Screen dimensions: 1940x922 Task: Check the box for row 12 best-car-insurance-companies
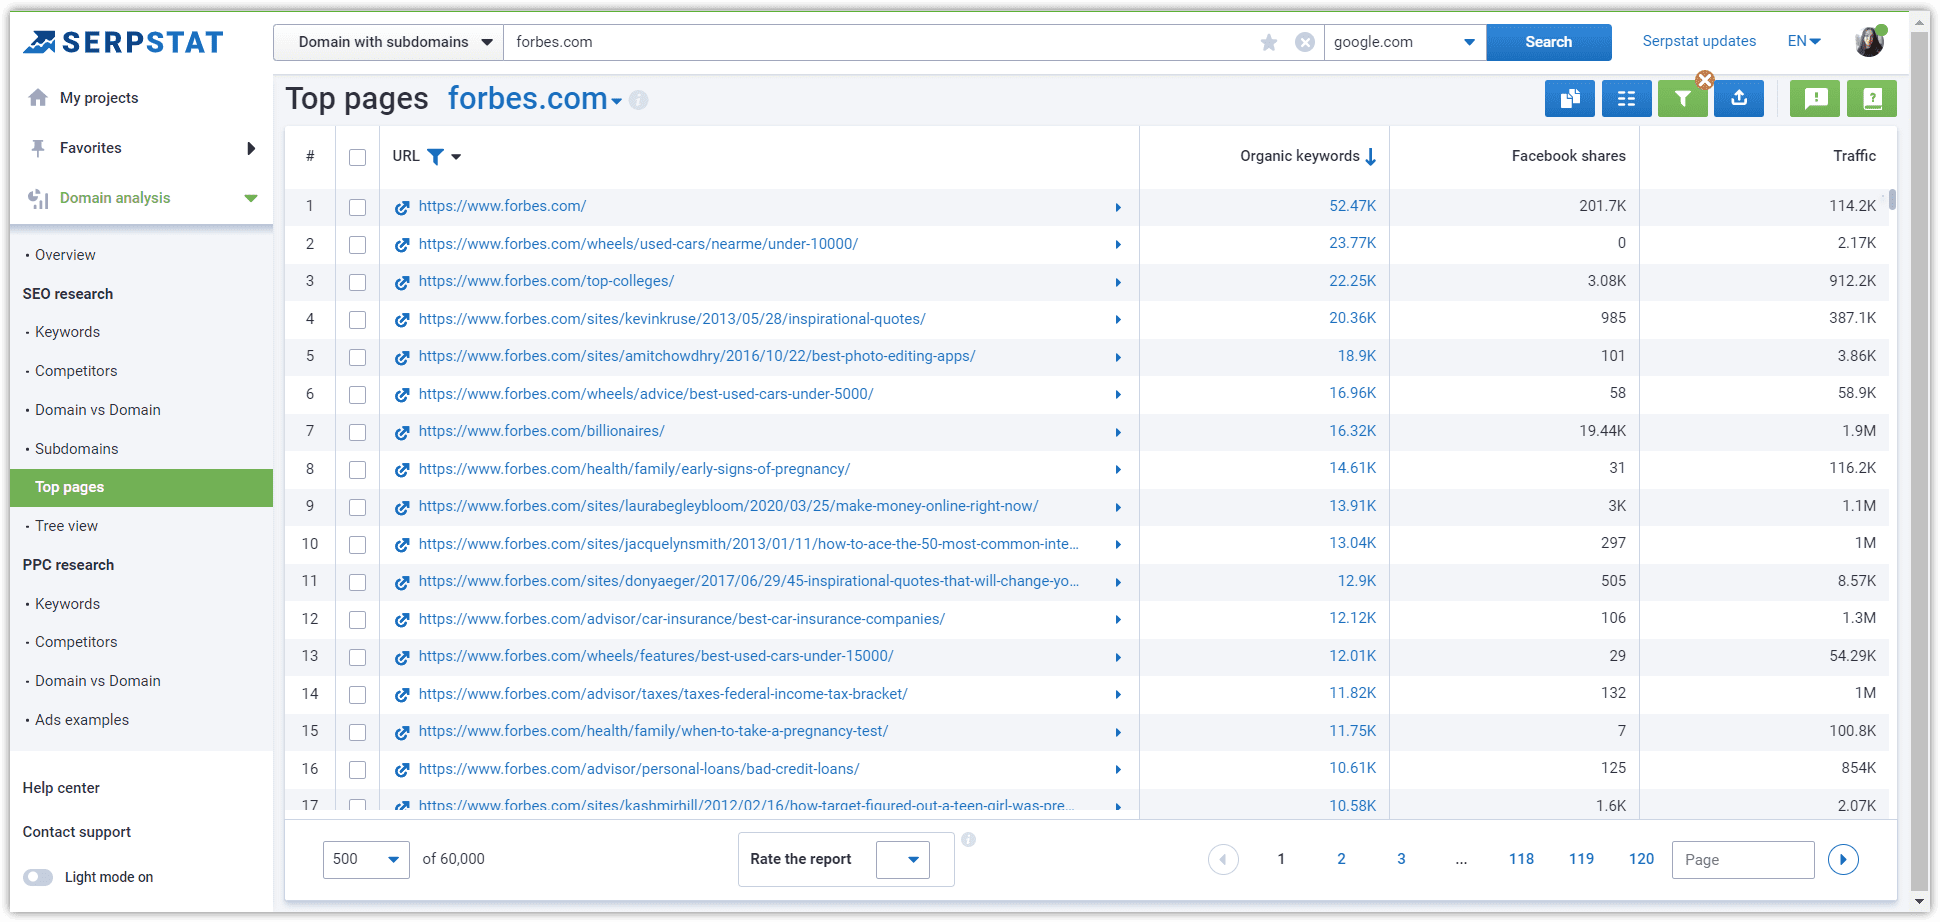(x=357, y=620)
